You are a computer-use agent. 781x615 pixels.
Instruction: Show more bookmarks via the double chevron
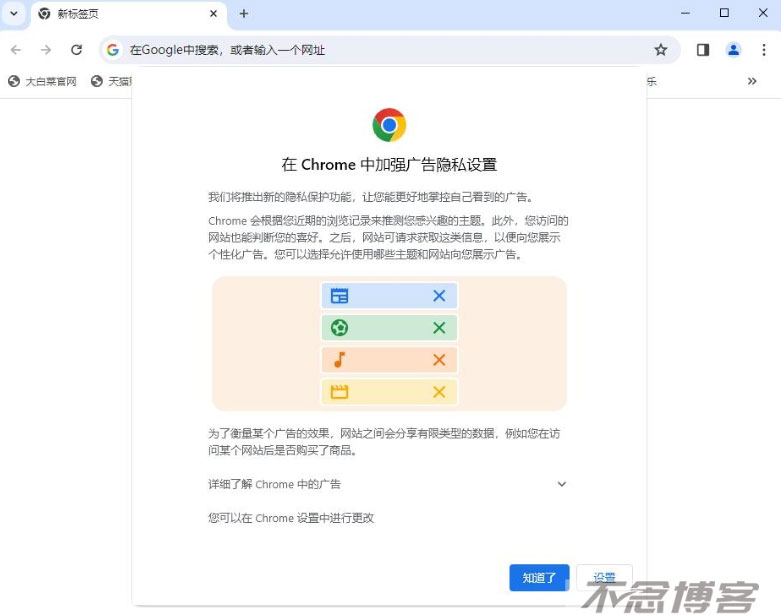click(x=752, y=81)
